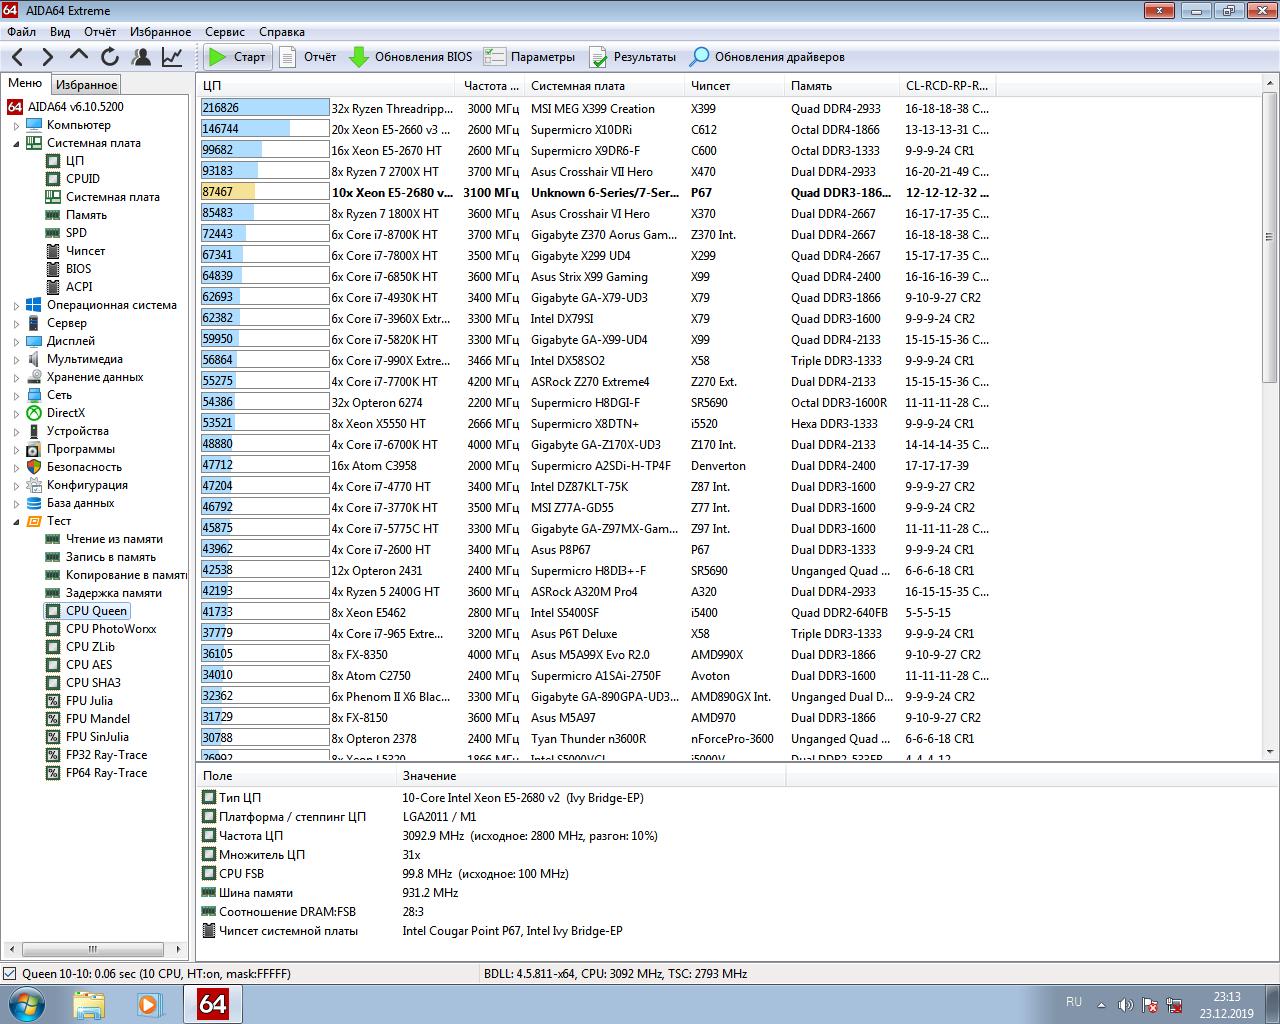Open the user profile toolbar icon
Viewport: 1280px width, 1024px height.
tap(141, 57)
